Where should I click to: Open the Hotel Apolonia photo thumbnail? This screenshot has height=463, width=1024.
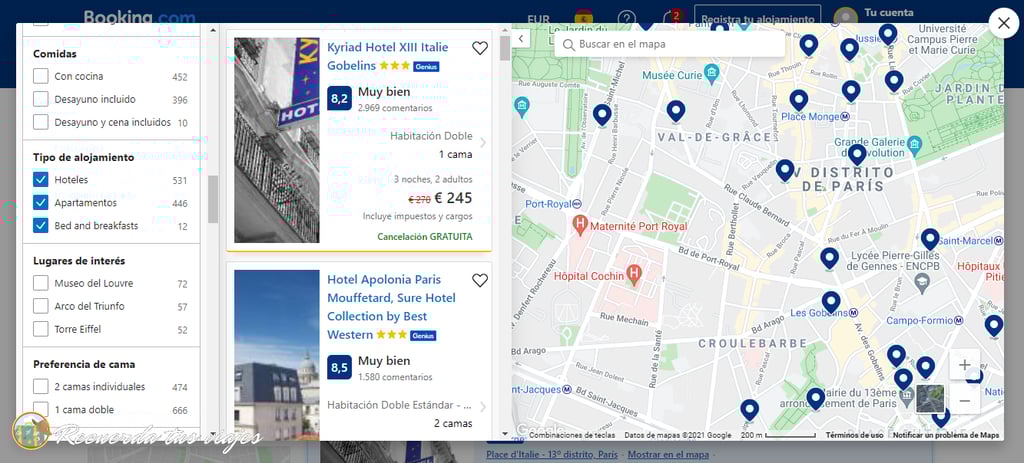(277, 355)
